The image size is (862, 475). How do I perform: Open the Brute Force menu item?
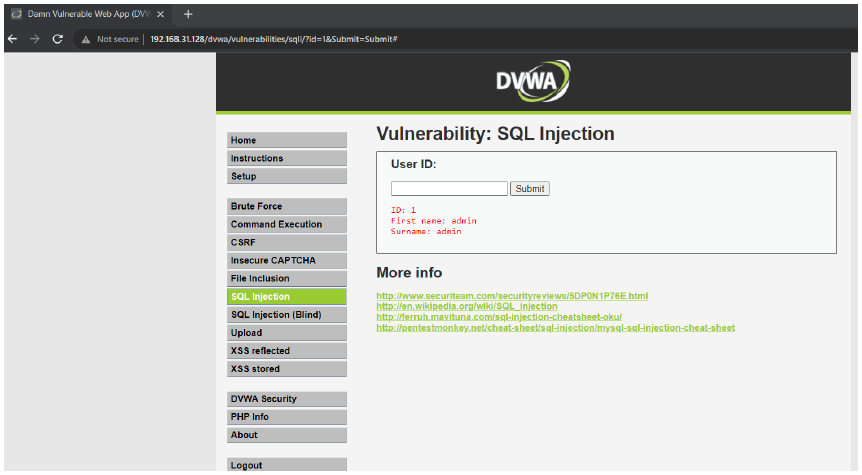286,206
